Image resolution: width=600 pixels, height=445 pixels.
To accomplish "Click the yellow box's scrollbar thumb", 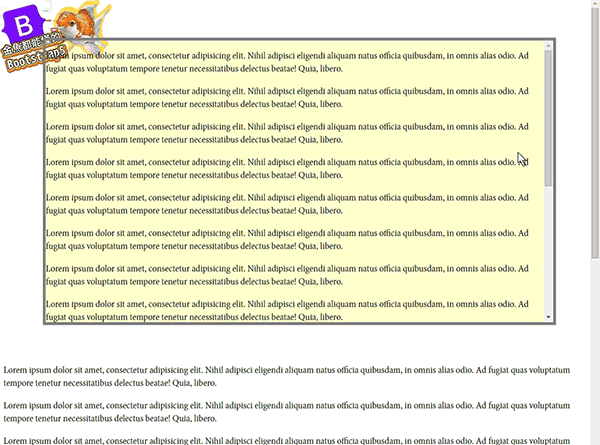I will 548,119.
